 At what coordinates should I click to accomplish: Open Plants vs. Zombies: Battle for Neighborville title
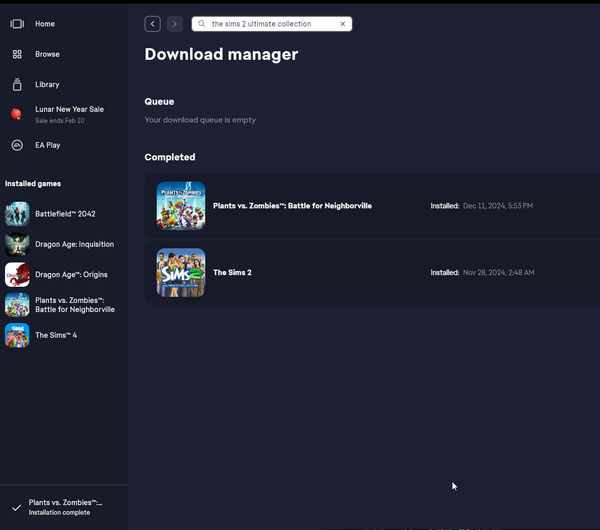pos(292,206)
